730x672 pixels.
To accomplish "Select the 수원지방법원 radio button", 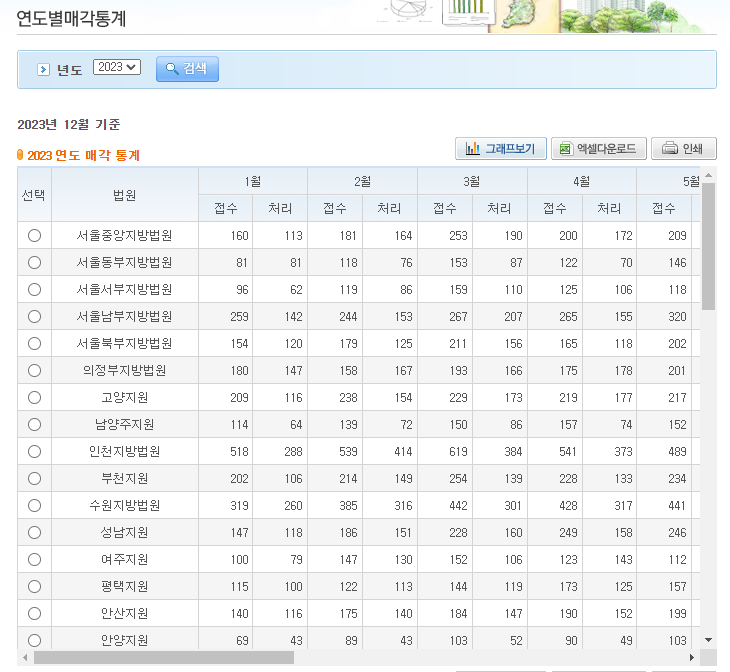I will [34, 506].
